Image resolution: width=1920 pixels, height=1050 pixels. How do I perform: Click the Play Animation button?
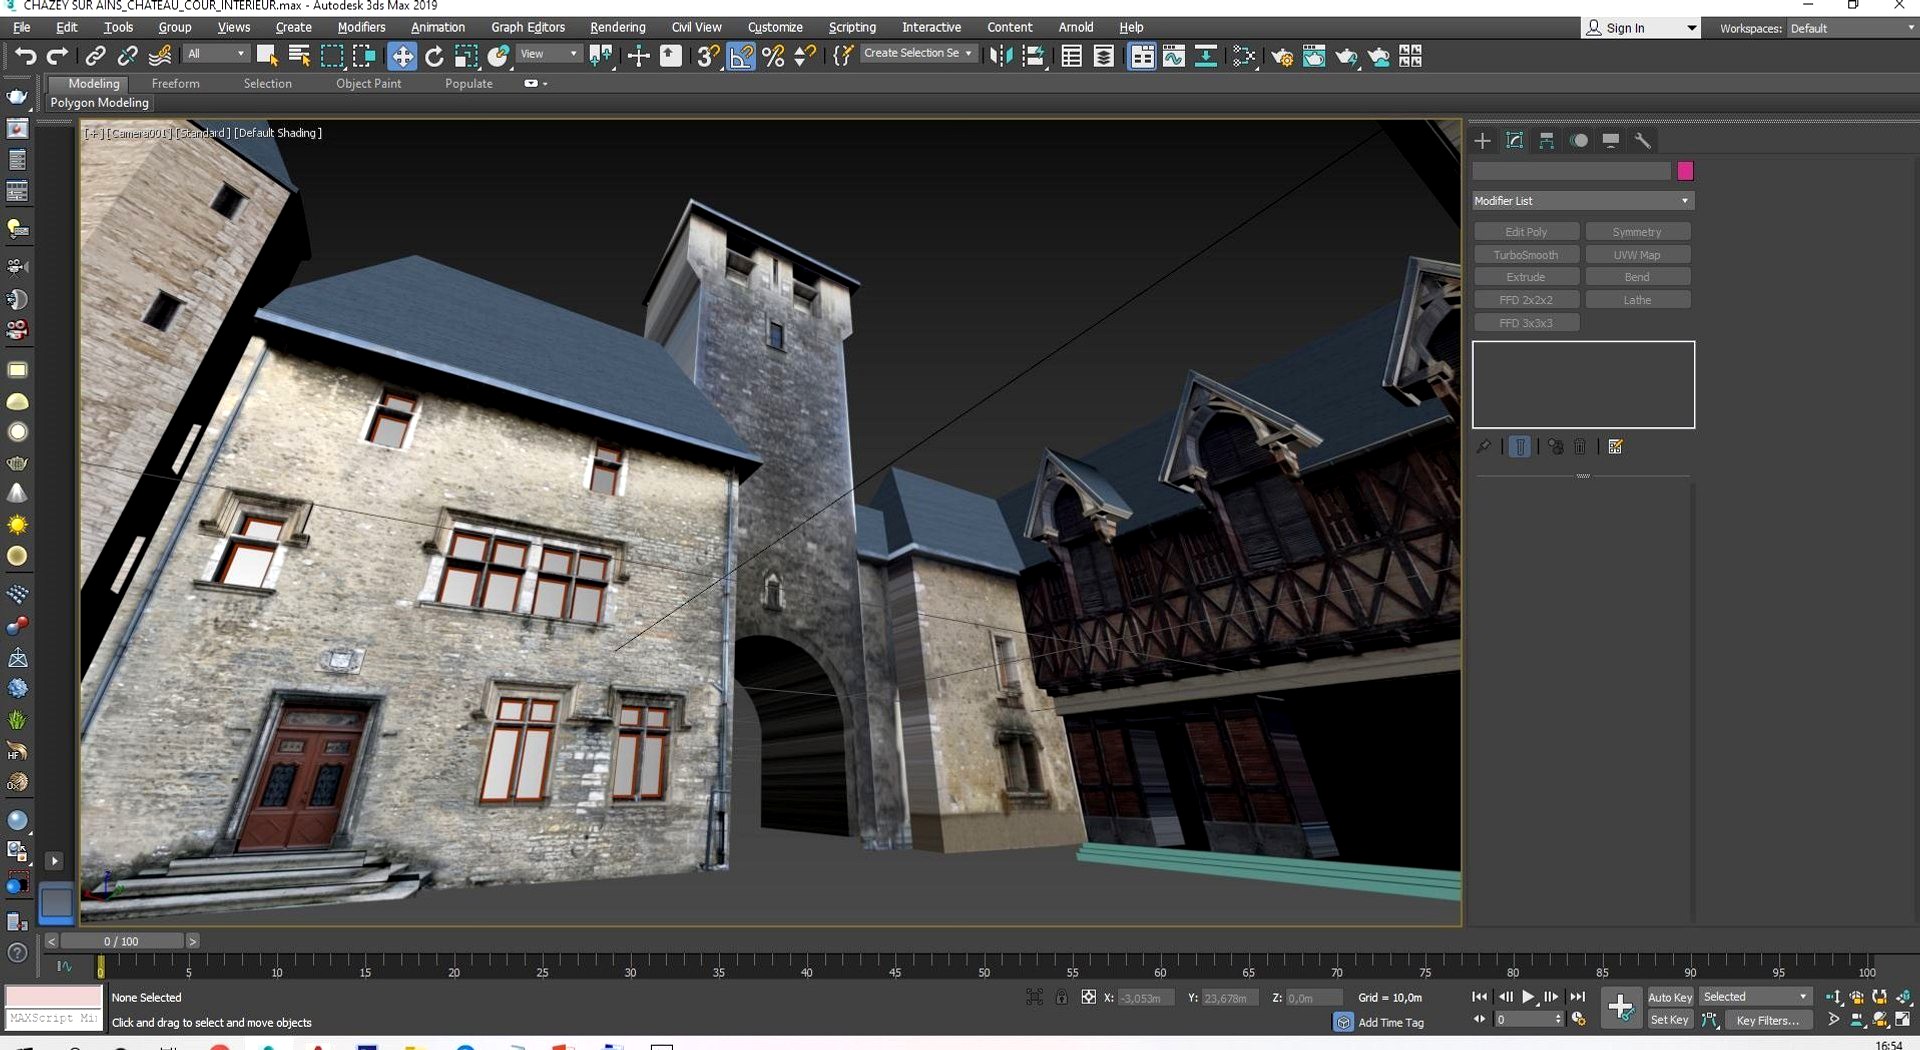[x=1528, y=996]
